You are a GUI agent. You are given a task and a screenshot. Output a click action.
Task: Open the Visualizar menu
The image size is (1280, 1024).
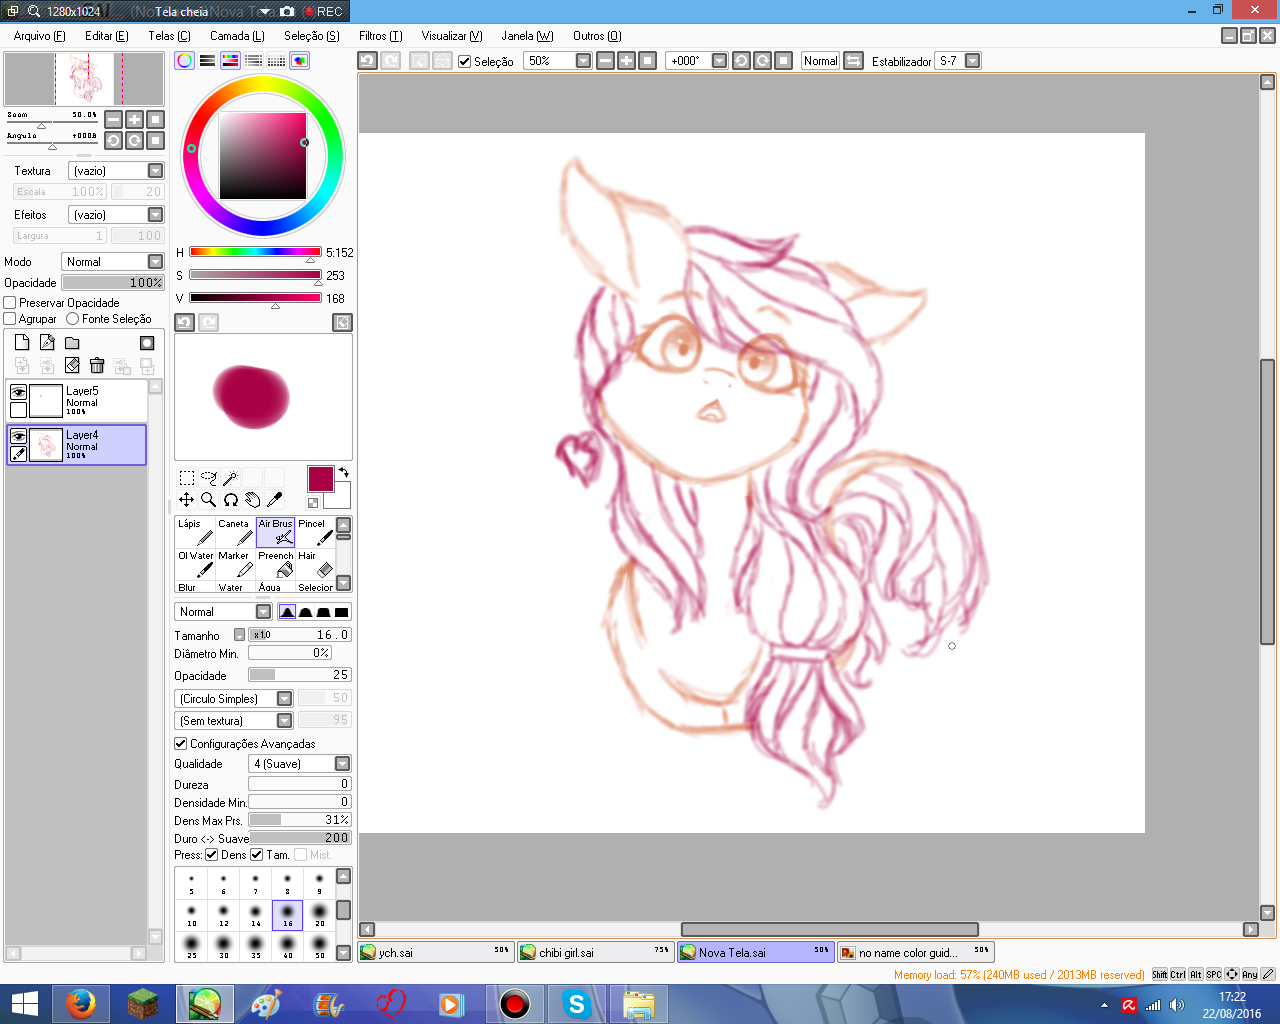point(452,36)
